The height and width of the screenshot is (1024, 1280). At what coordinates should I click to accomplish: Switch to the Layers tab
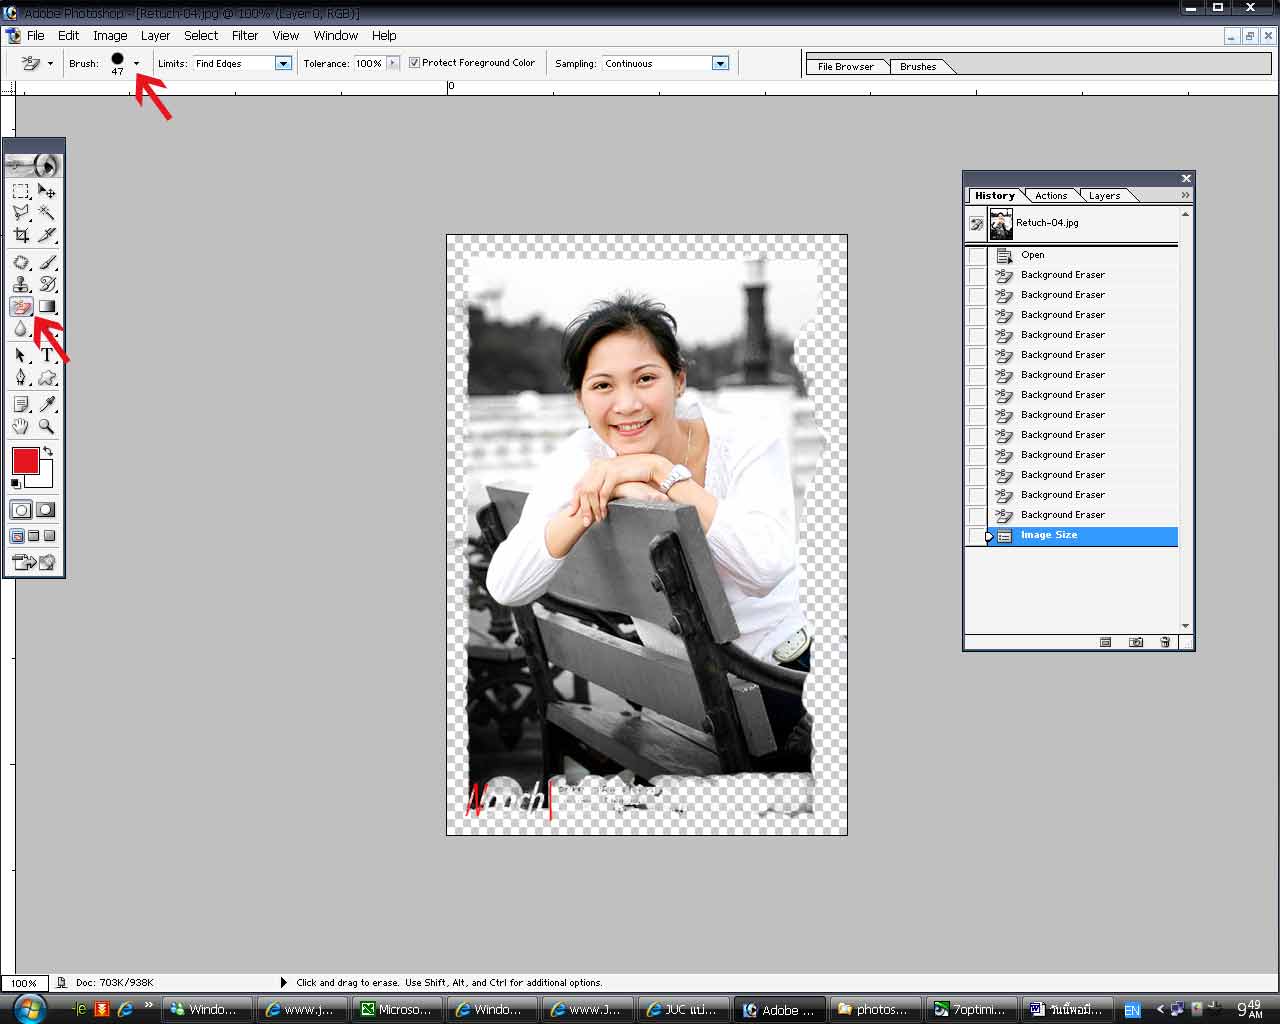coord(1104,196)
